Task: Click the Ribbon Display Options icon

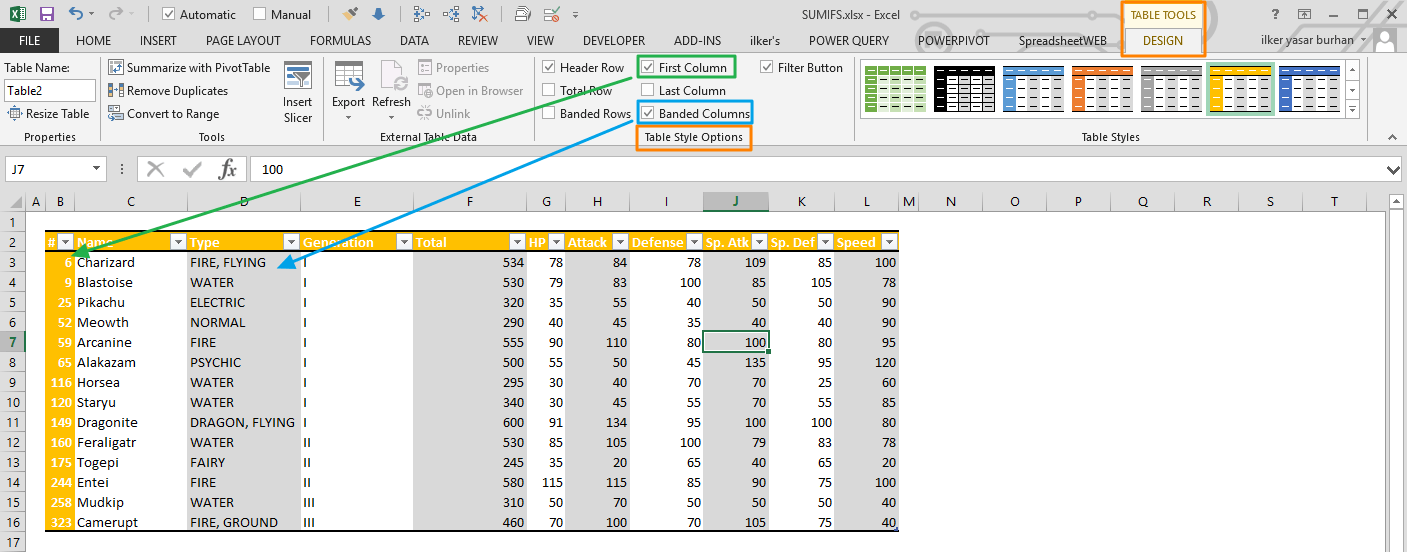Action: click(x=1304, y=14)
